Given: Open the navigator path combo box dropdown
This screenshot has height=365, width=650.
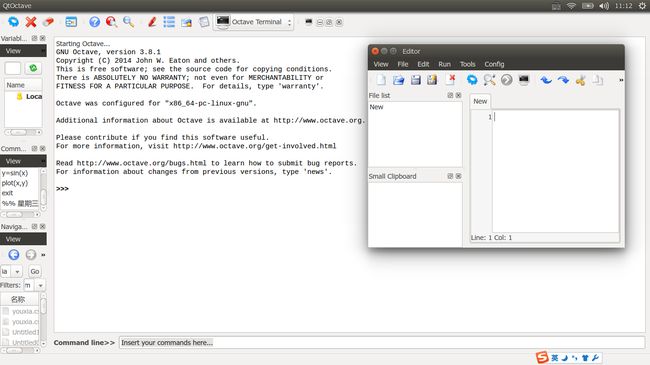Looking at the screenshot, I should click(17, 272).
